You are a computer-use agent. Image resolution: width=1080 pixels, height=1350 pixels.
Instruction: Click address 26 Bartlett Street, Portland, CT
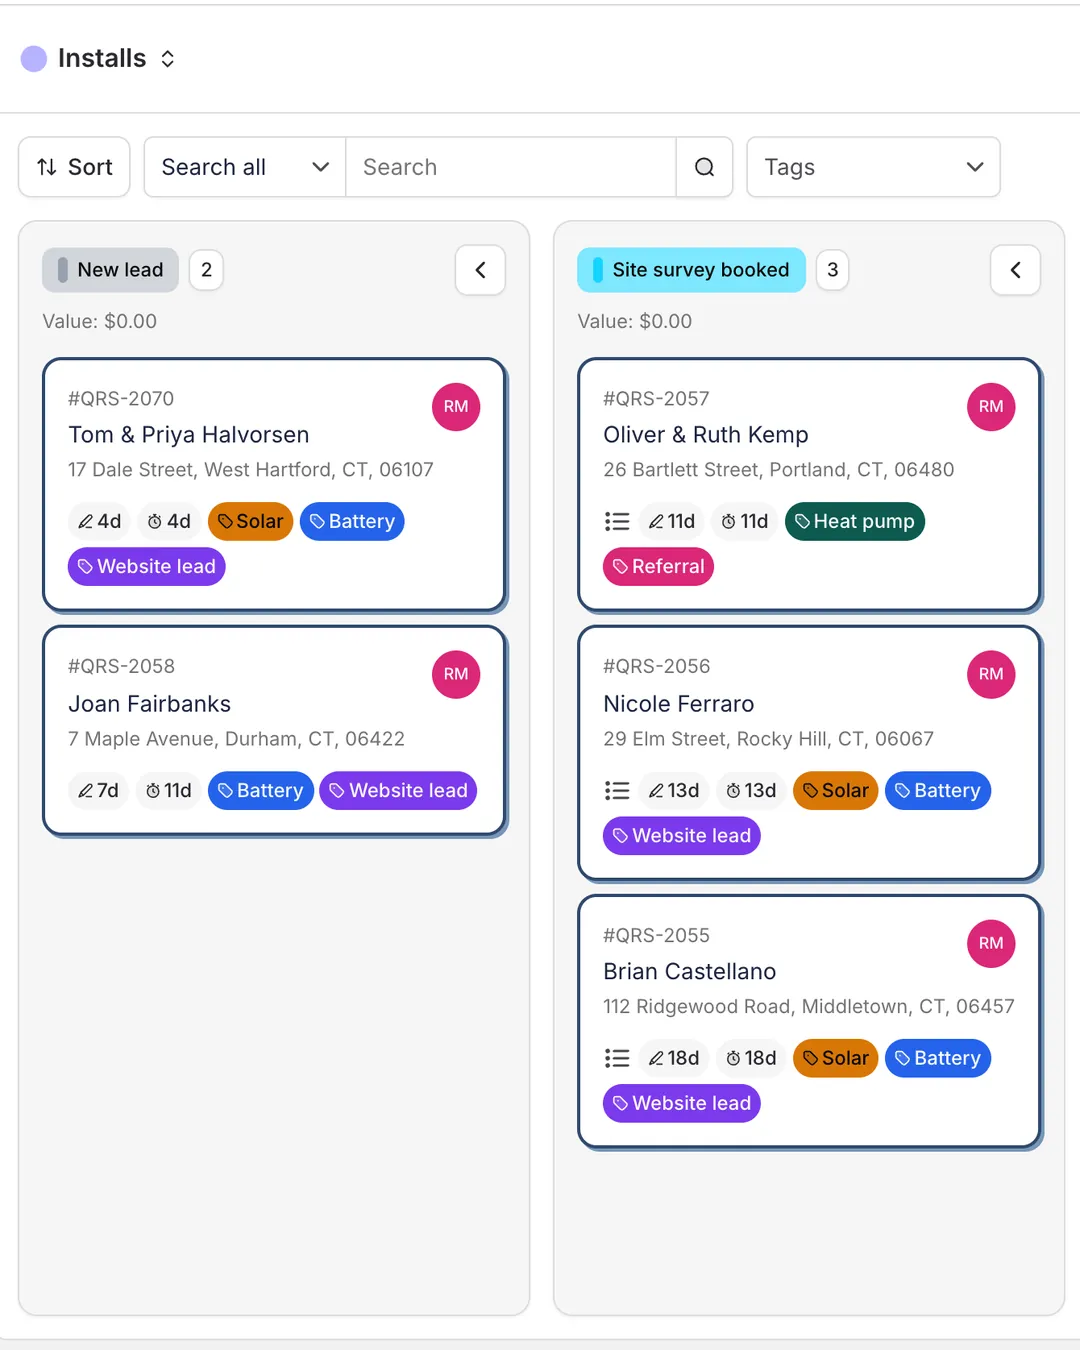coord(779,470)
